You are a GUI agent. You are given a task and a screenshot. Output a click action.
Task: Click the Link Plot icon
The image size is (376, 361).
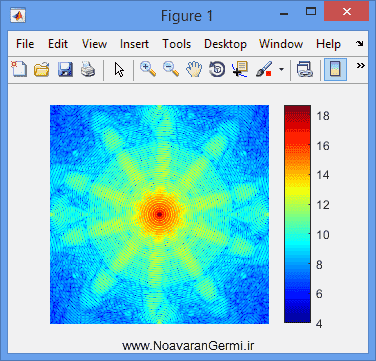[305, 69]
